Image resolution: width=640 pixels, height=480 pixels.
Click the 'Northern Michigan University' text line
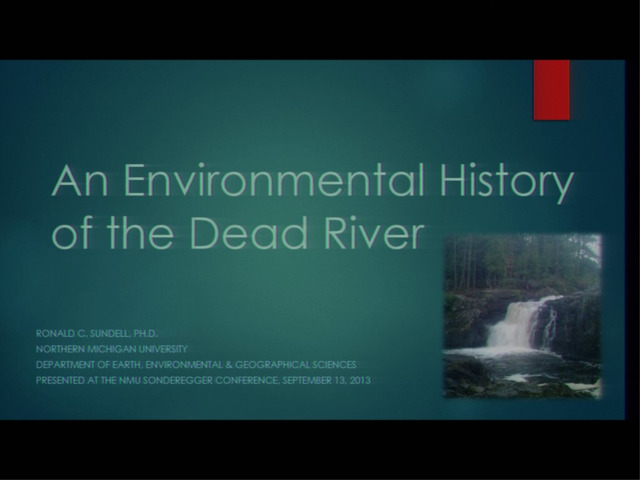111,349
